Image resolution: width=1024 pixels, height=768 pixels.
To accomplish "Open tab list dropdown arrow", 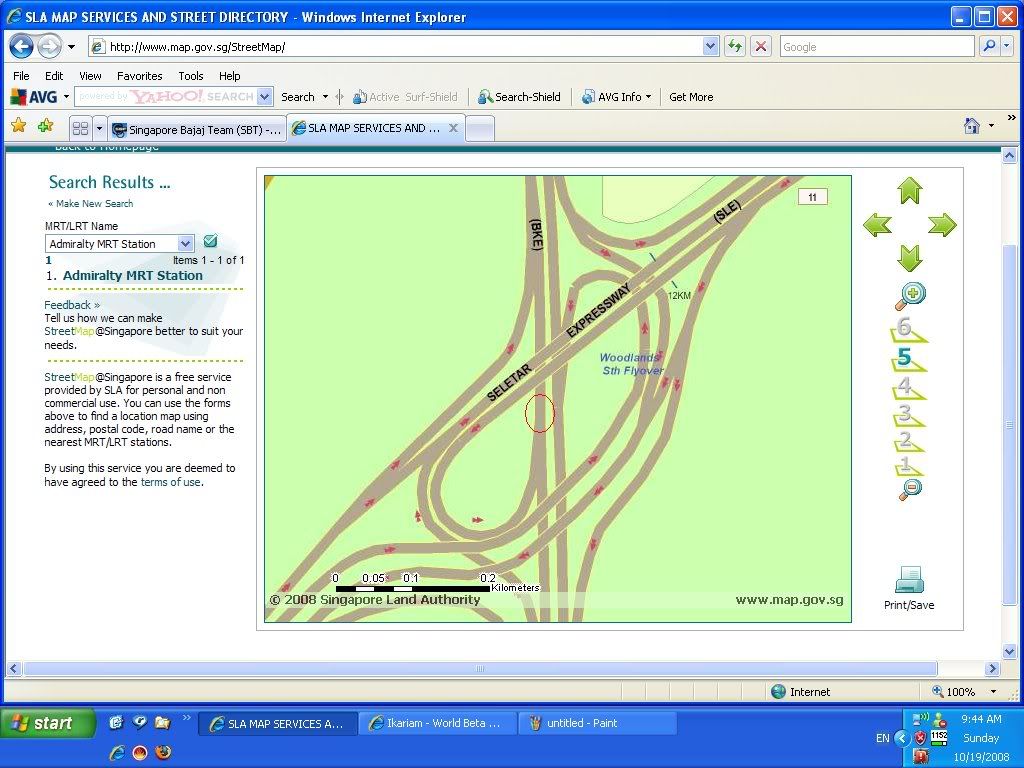I will point(99,128).
